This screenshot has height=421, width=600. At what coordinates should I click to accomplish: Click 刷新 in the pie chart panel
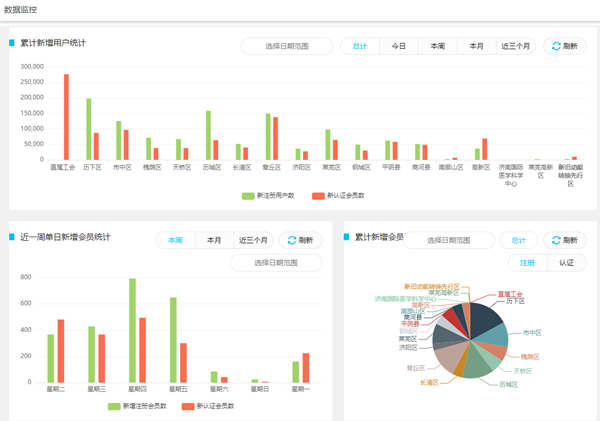click(564, 240)
